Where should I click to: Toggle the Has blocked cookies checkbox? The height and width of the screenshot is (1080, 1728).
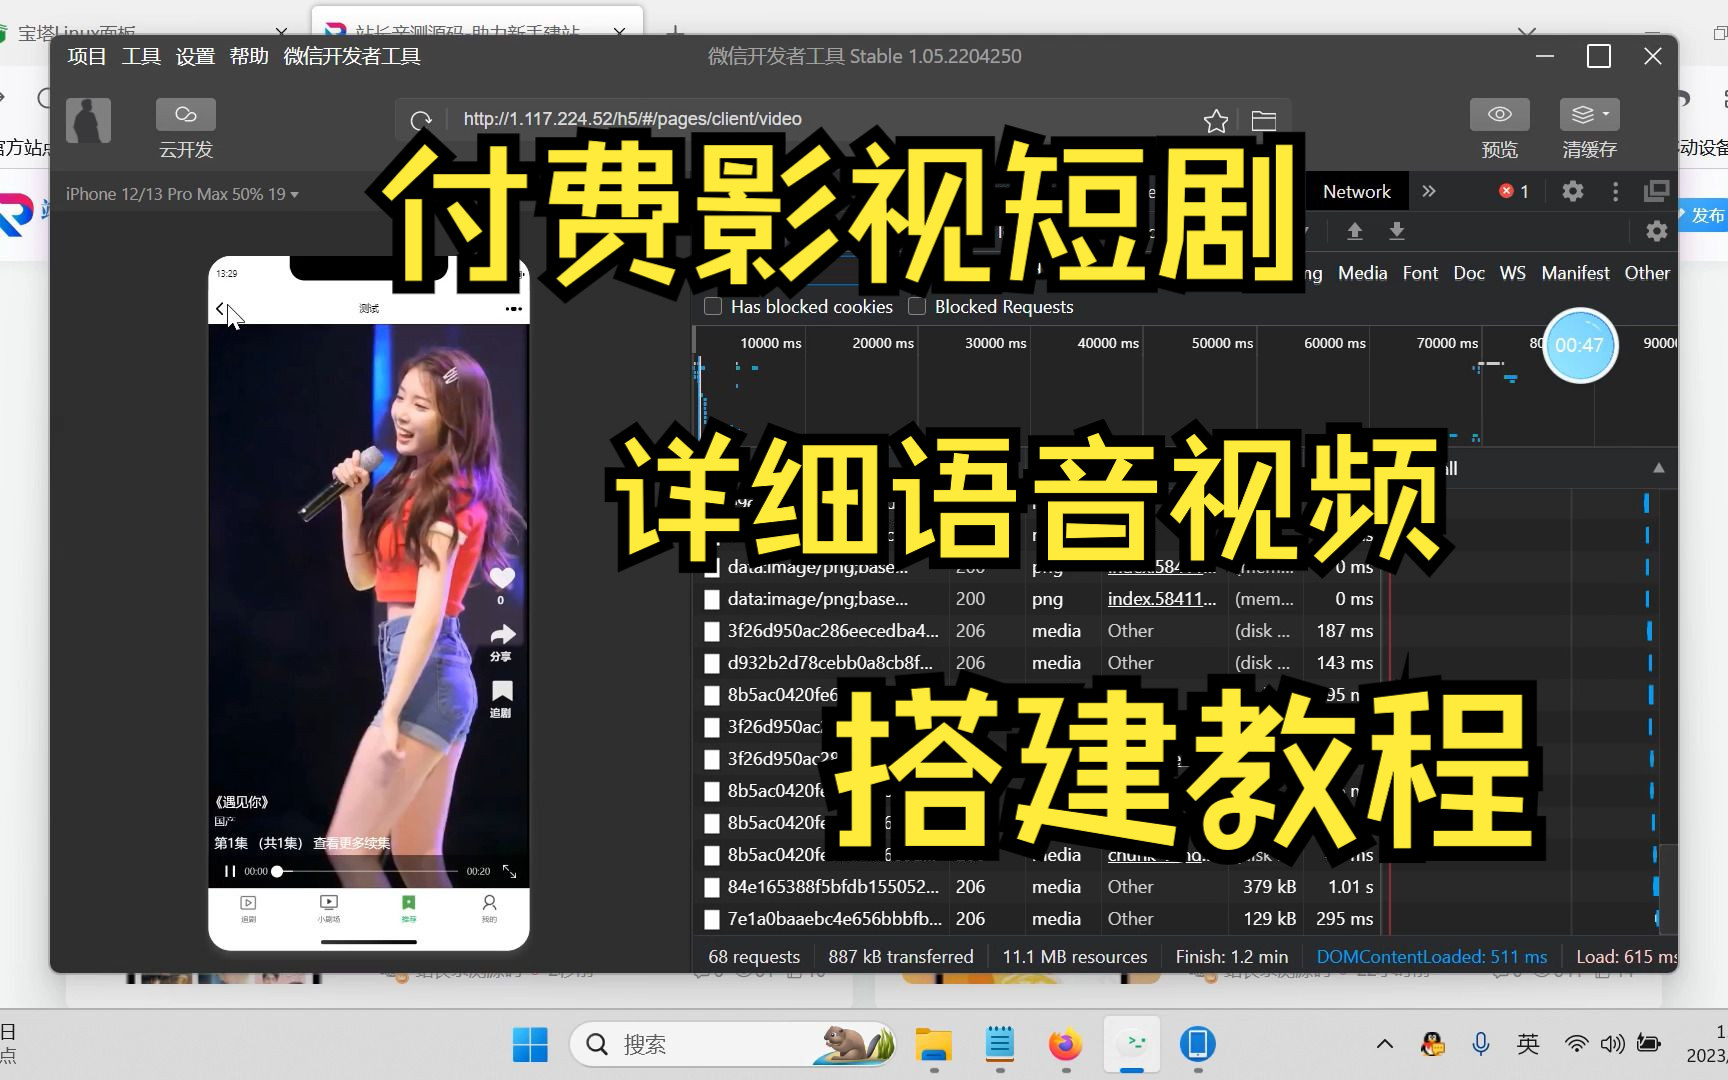[713, 307]
